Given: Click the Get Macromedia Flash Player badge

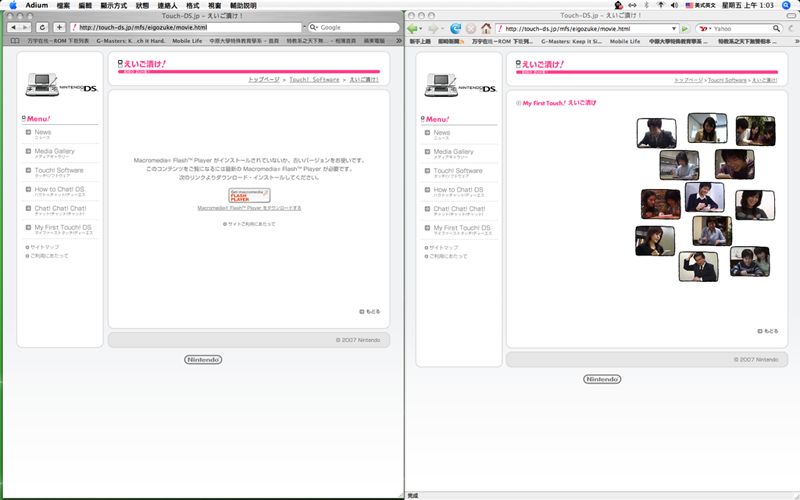Looking at the screenshot, I should [x=249, y=195].
